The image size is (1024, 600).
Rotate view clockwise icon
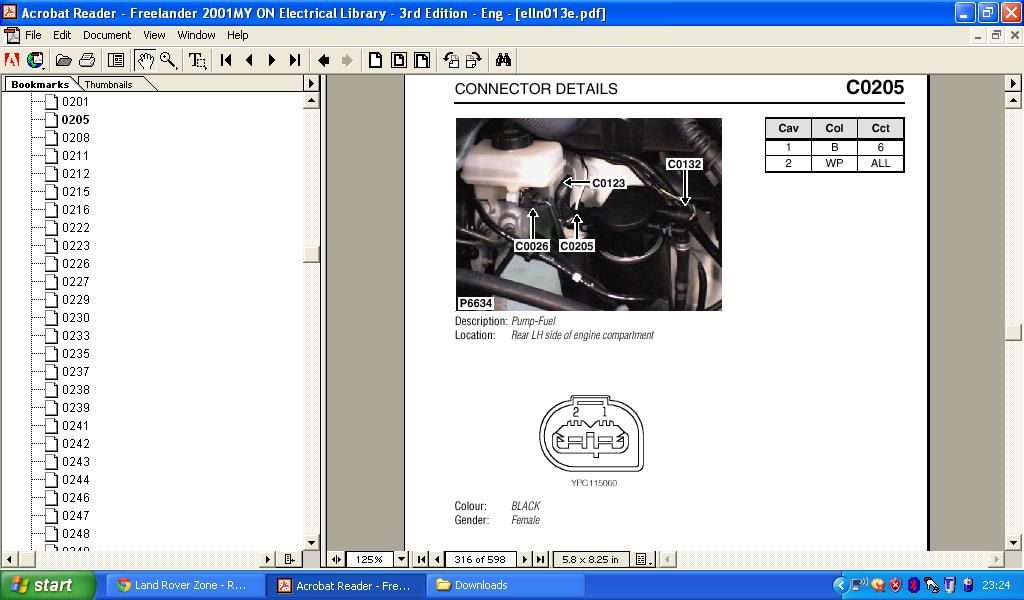[x=473, y=61]
